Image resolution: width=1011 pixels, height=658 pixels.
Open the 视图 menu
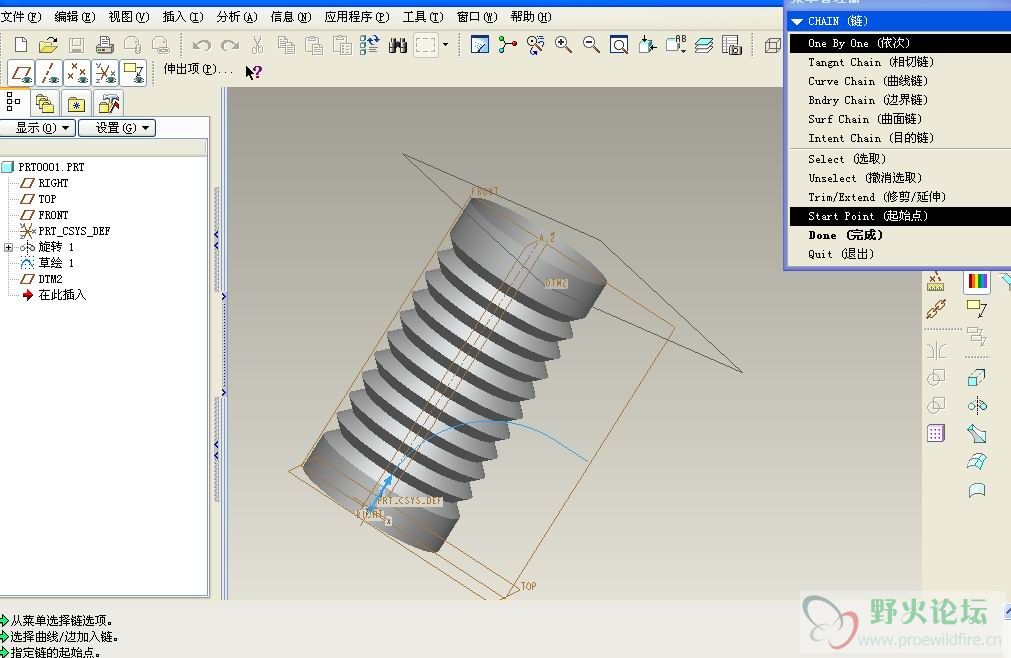point(129,17)
